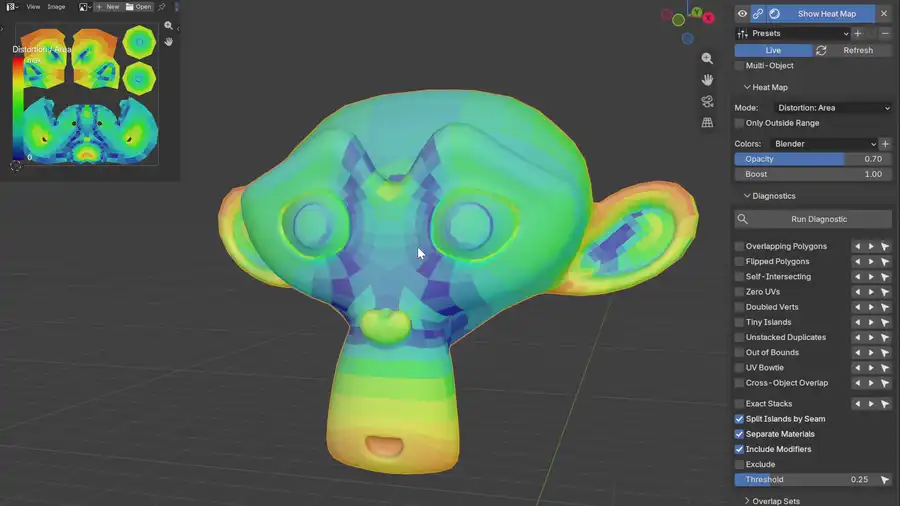Click select cursor icon for Tiny Islands
This screenshot has width=900, height=506.
pos(885,322)
